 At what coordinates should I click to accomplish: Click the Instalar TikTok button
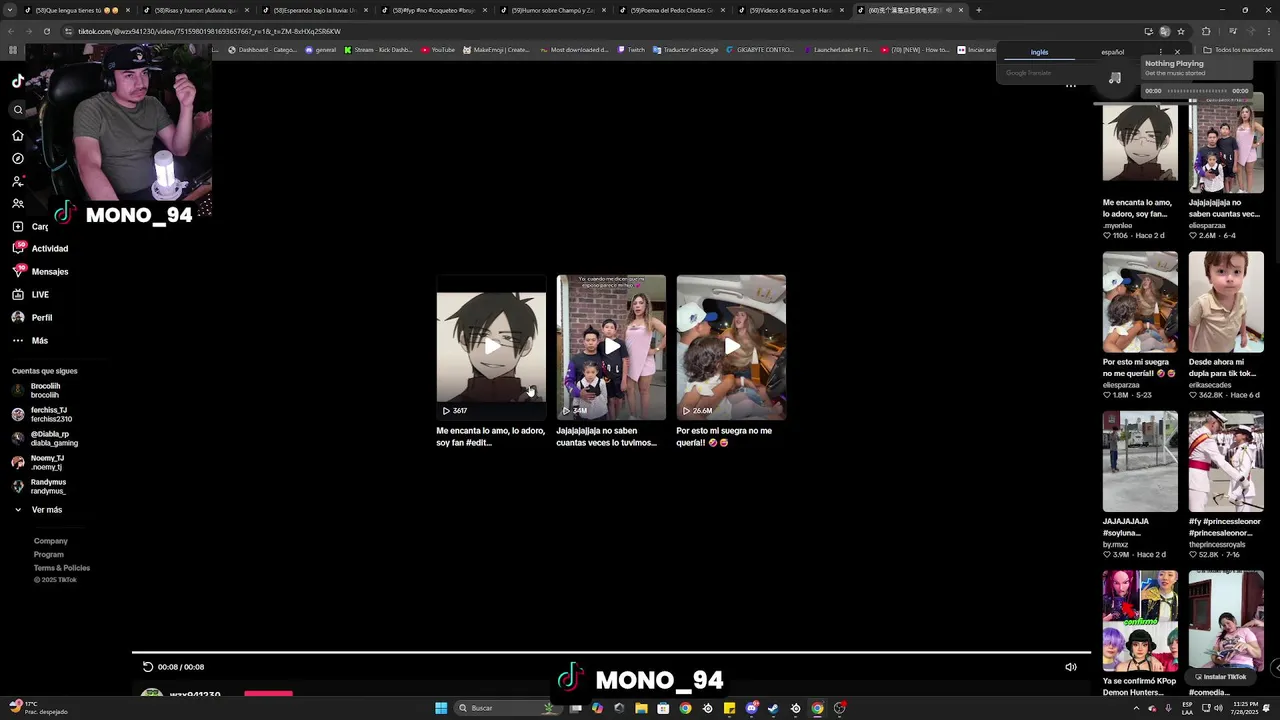(1220, 677)
